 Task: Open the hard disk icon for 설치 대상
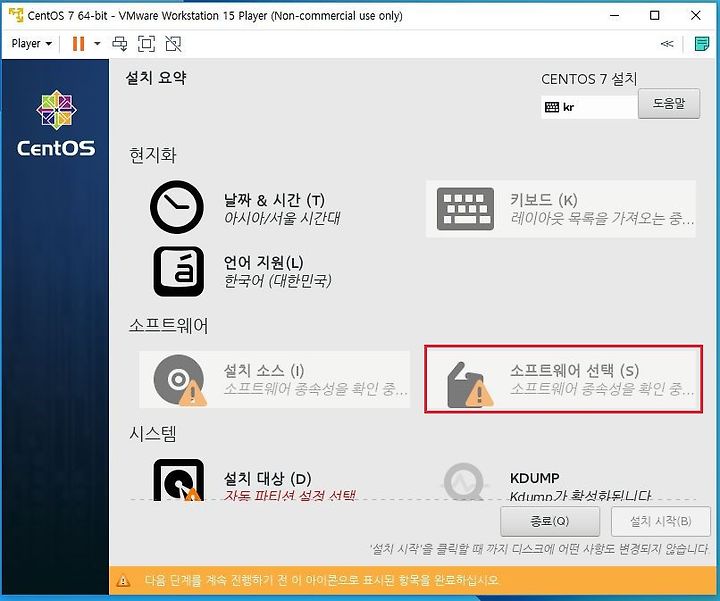(179, 480)
